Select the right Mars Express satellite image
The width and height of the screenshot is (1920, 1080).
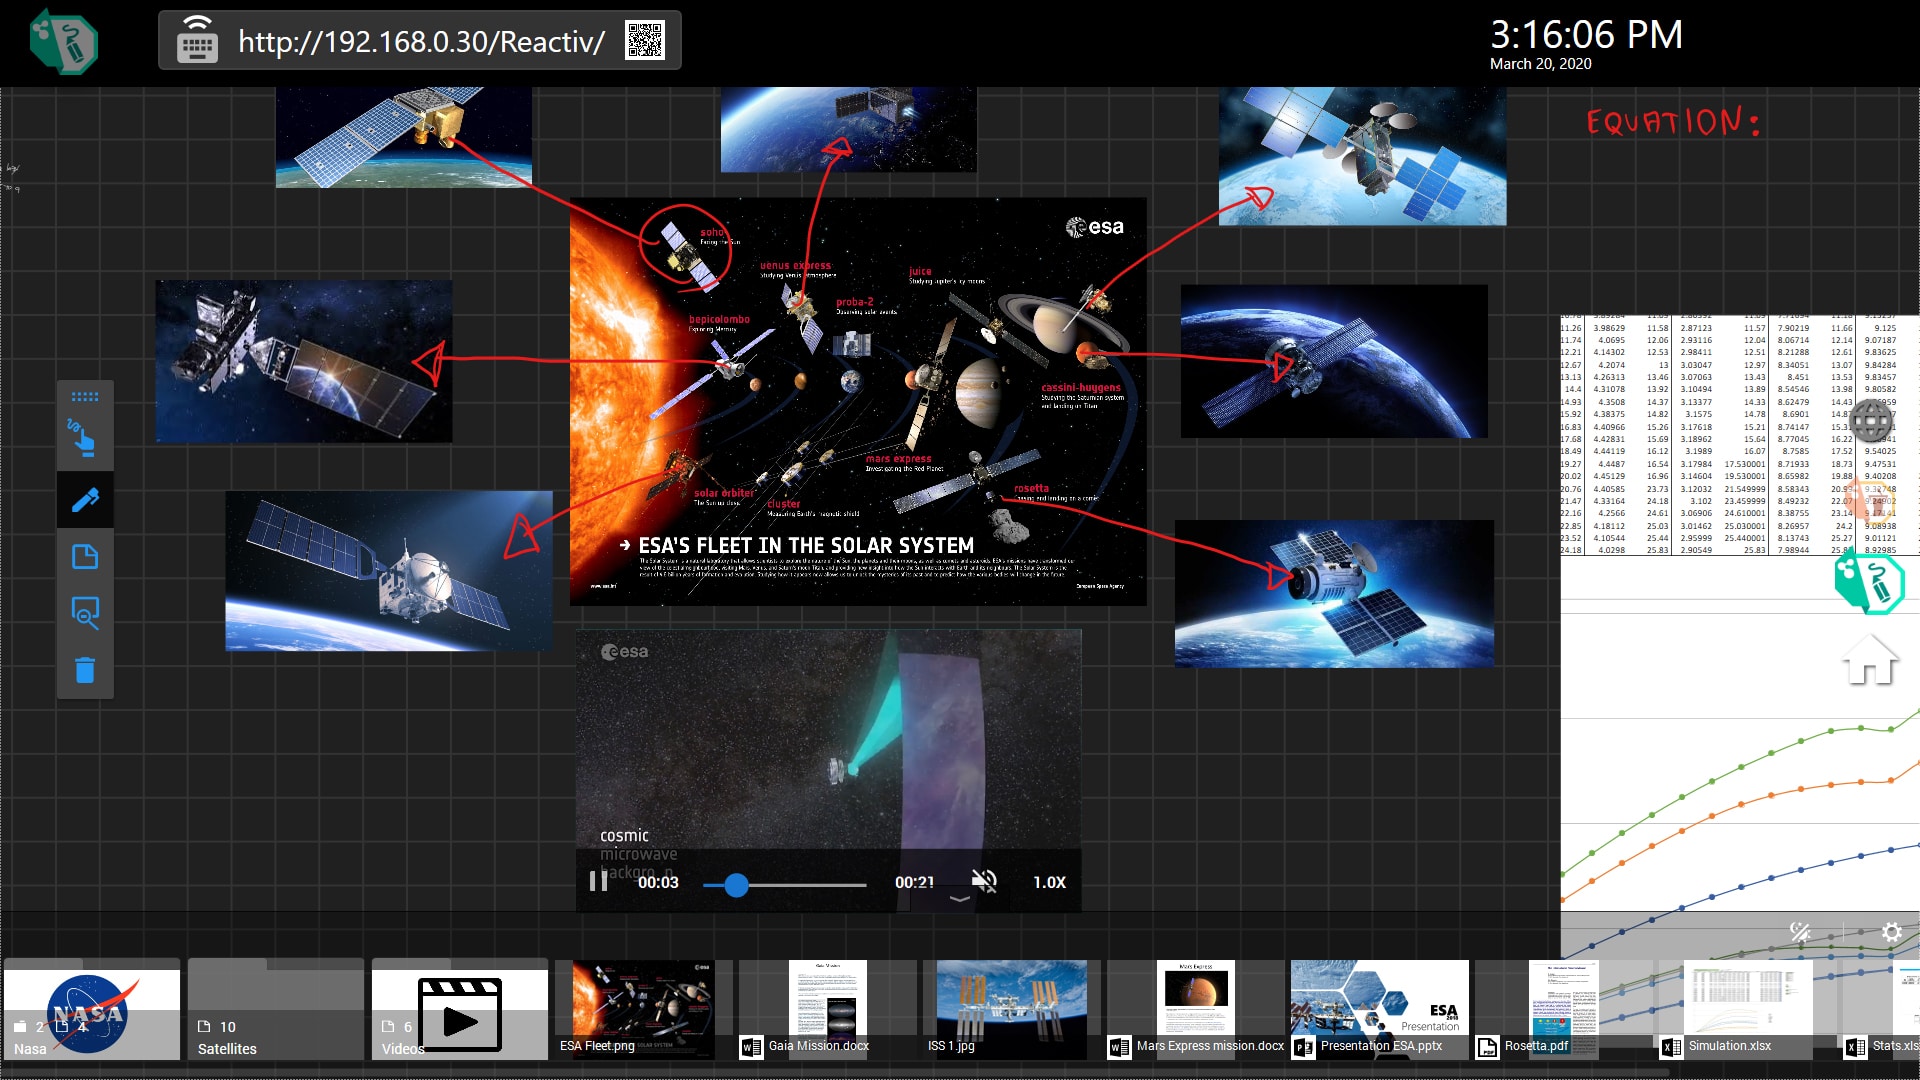pyautogui.click(x=1334, y=362)
